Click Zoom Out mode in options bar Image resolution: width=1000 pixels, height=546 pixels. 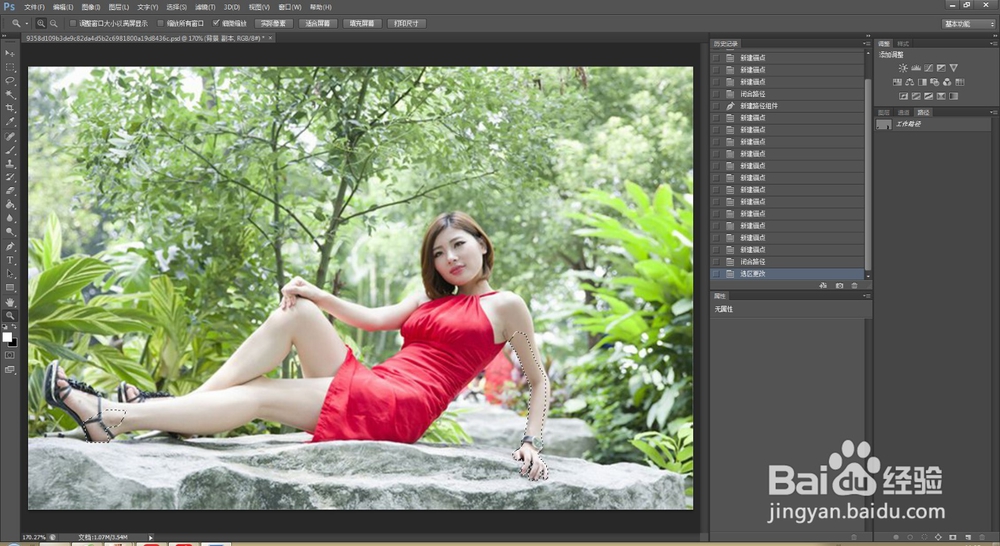[54, 24]
